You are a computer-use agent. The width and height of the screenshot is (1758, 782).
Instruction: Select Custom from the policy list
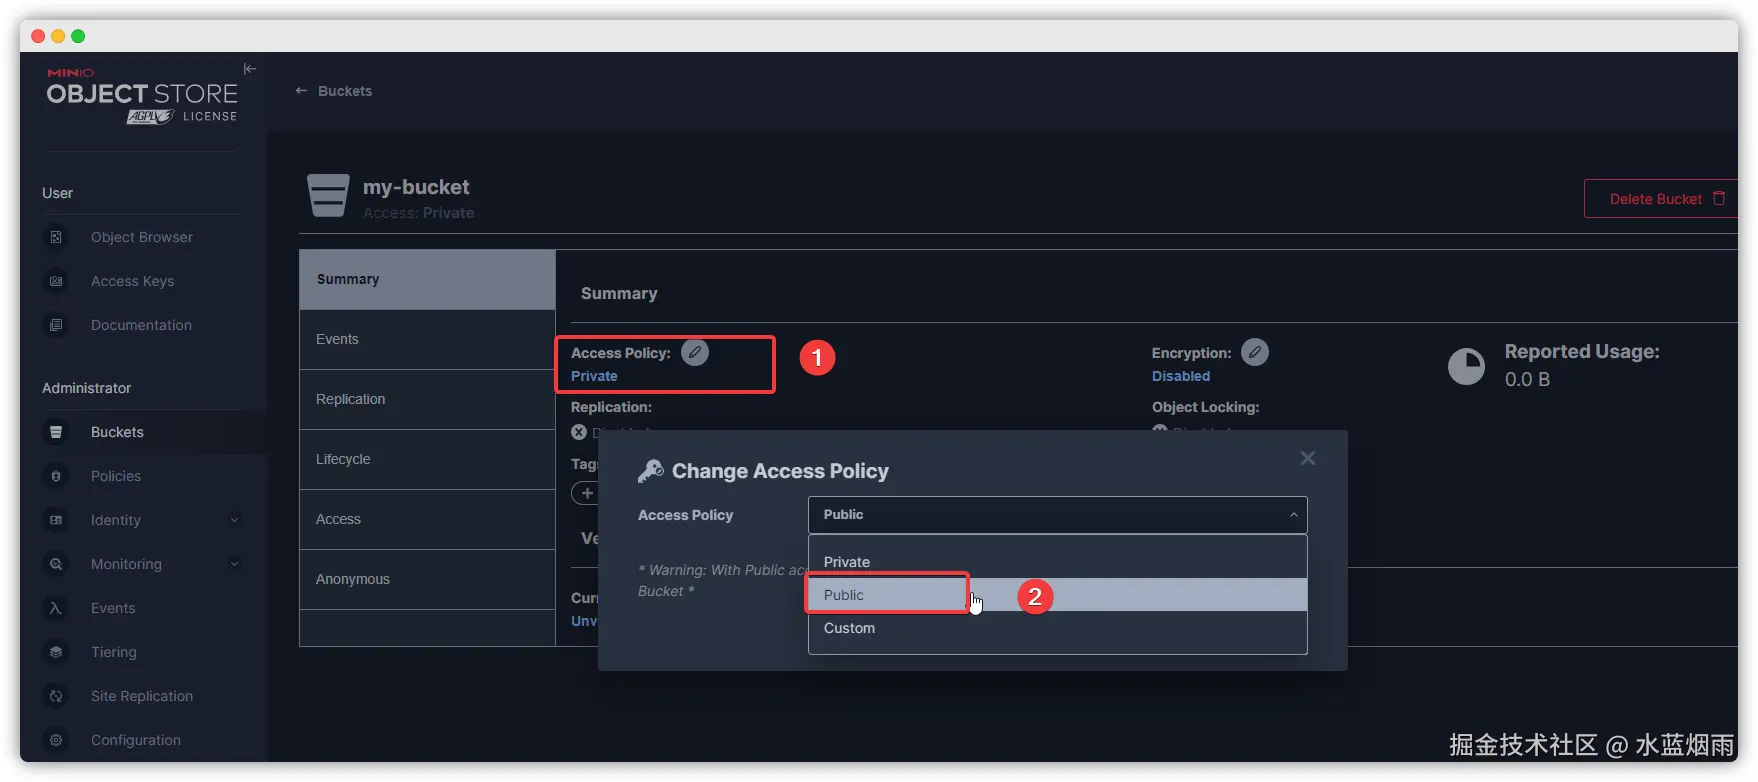1057,628
